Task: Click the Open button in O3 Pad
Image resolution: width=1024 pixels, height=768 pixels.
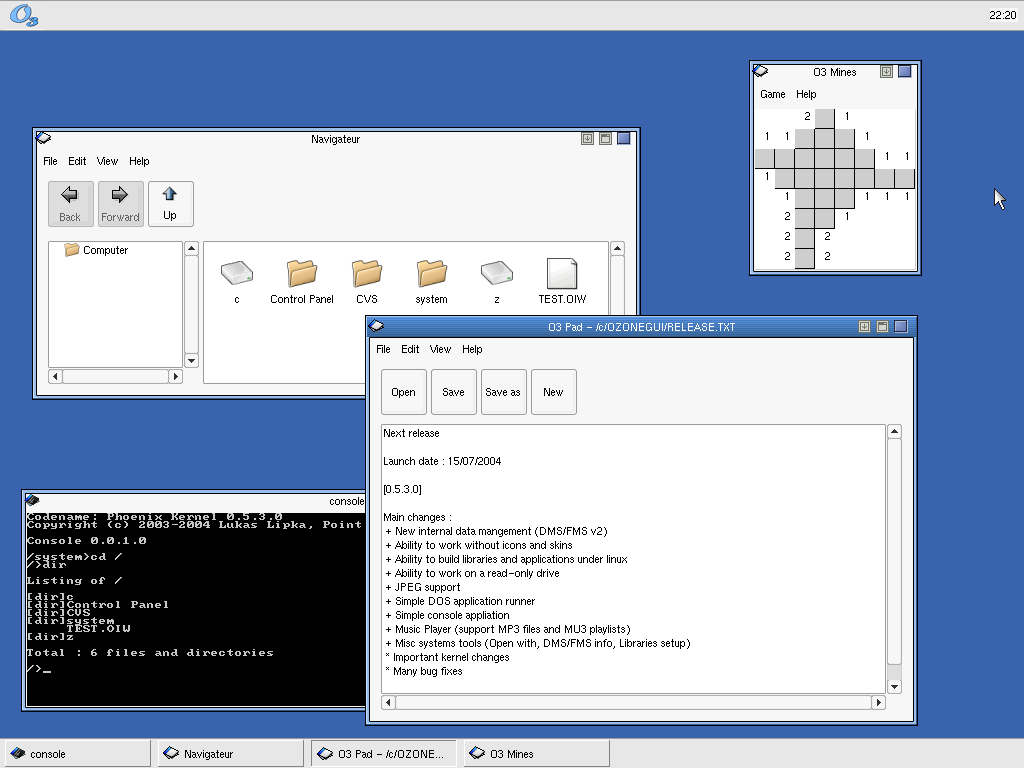Action: click(404, 392)
